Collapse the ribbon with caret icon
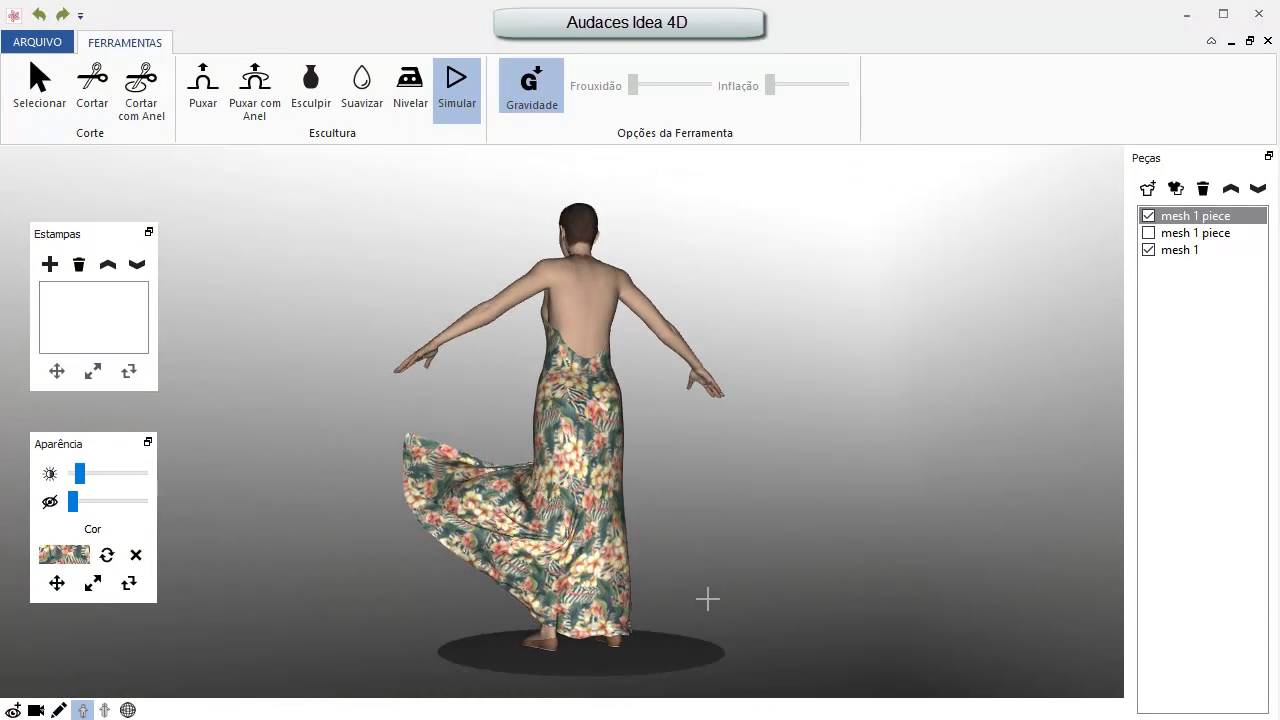The height and width of the screenshot is (720, 1280). pyautogui.click(x=1211, y=41)
